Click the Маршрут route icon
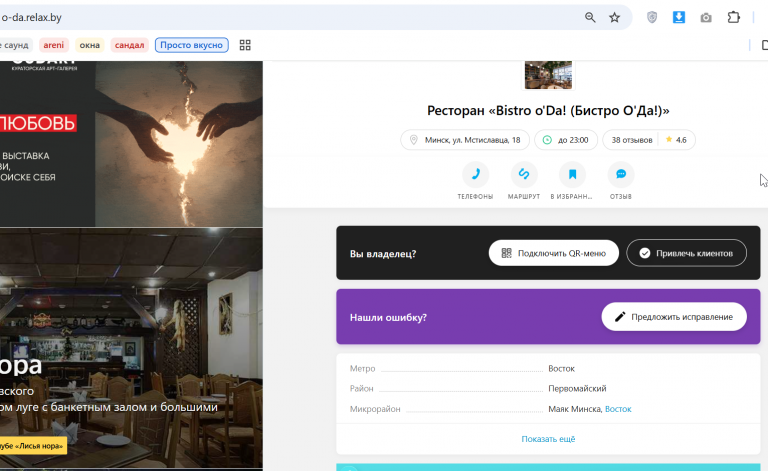Image resolution: width=768 pixels, height=471 pixels. 524,174
